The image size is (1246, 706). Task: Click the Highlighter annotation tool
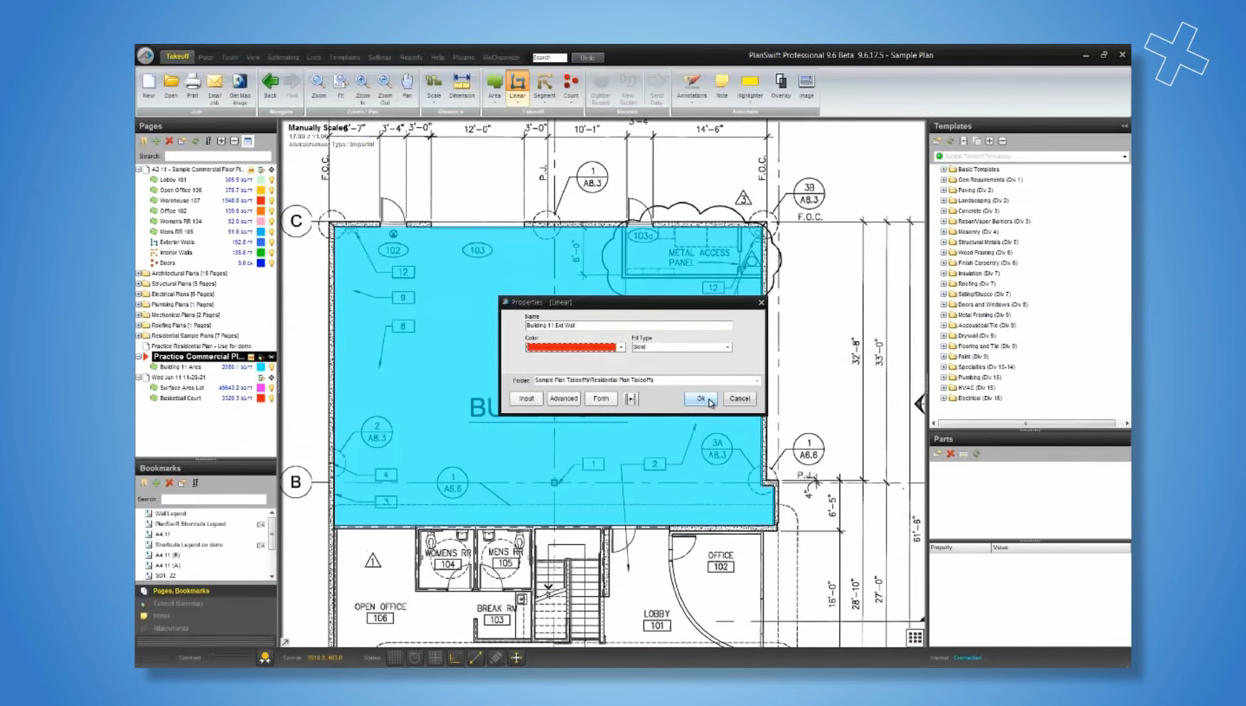[749, 86]
